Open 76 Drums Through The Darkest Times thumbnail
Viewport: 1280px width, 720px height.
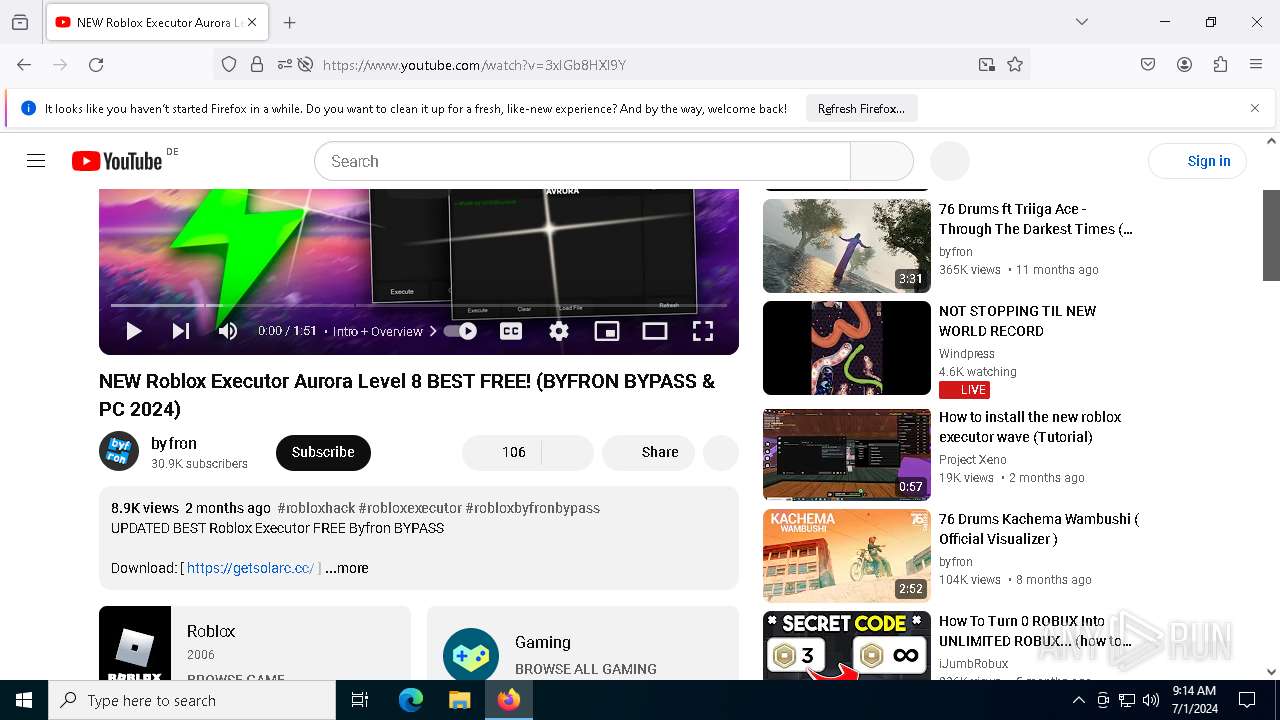click(847, 246)
